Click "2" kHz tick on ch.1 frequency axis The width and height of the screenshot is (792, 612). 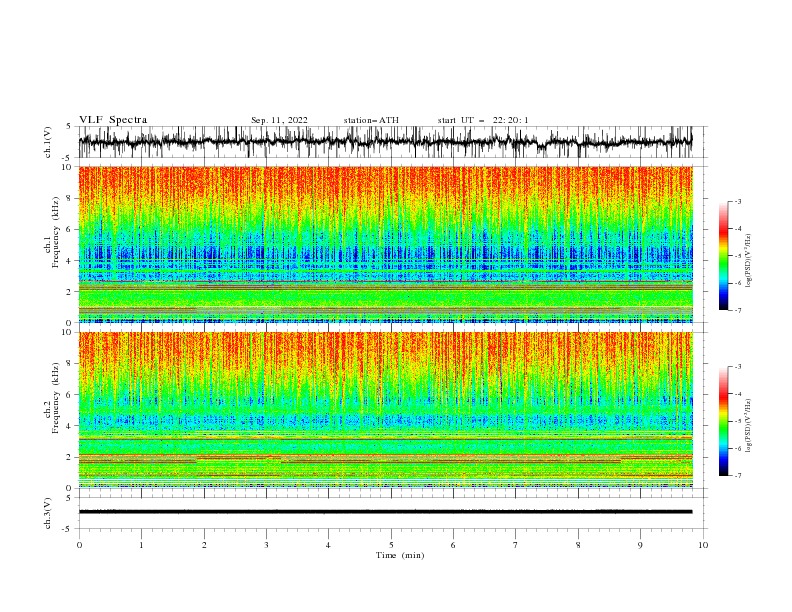click(x=70, y=291)
